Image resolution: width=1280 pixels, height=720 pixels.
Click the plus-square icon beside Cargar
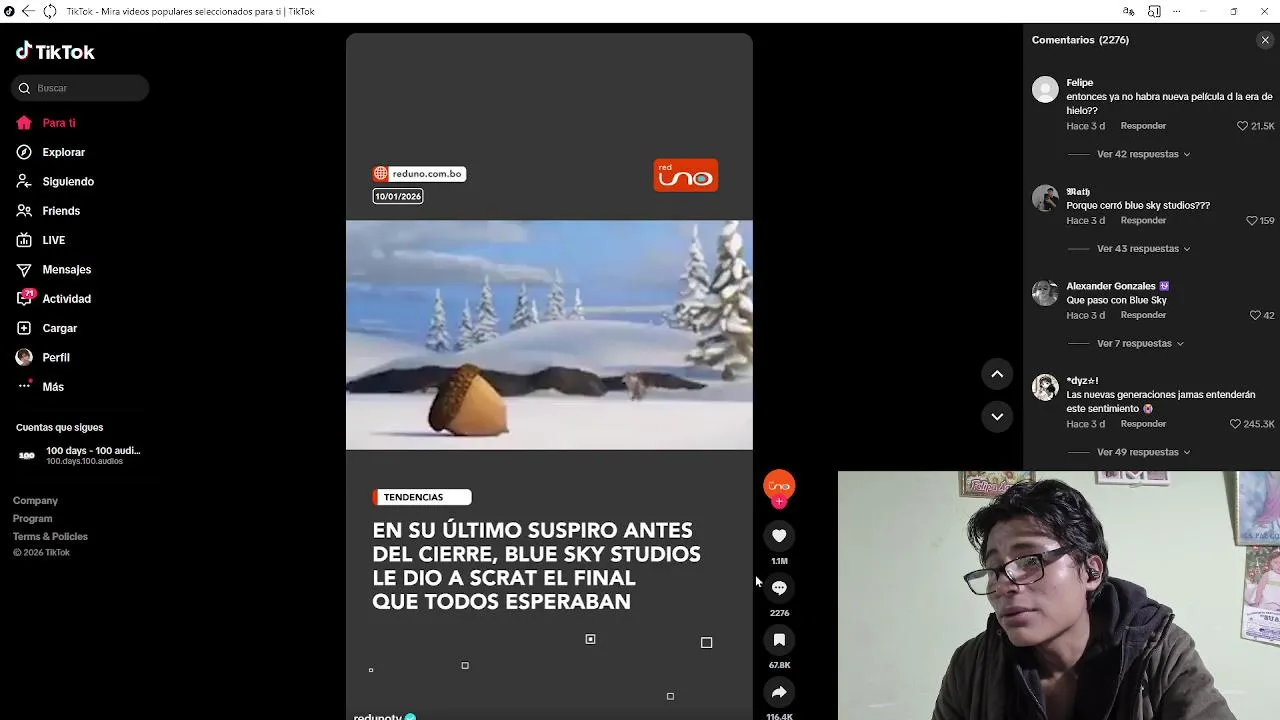[24, 328]
